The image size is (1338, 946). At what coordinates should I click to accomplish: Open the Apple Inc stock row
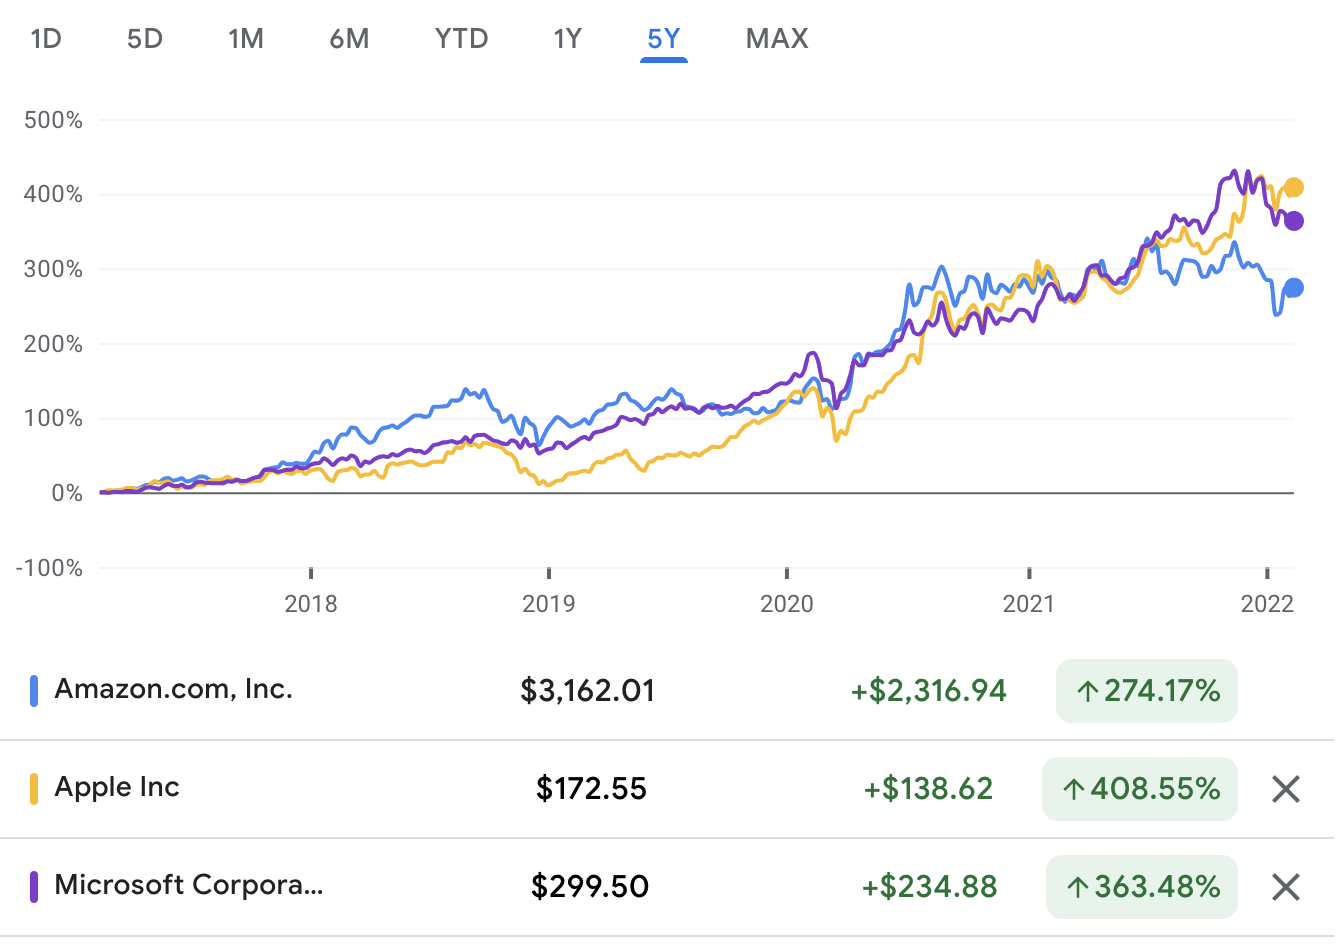coord(117,788)
